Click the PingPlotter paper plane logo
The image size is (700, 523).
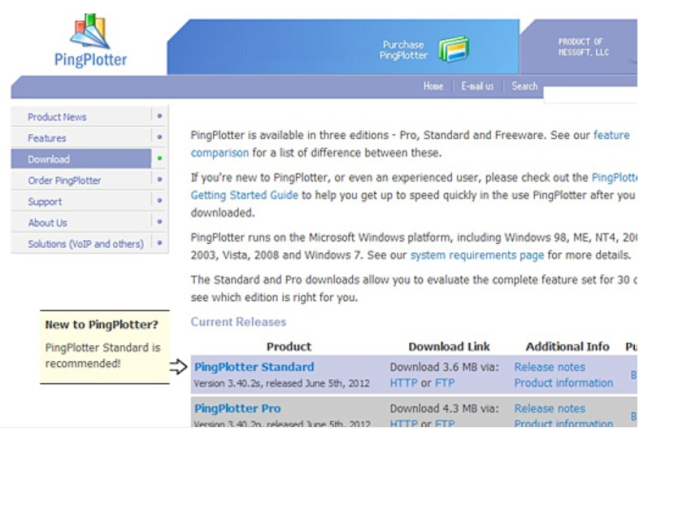[90, 31]
